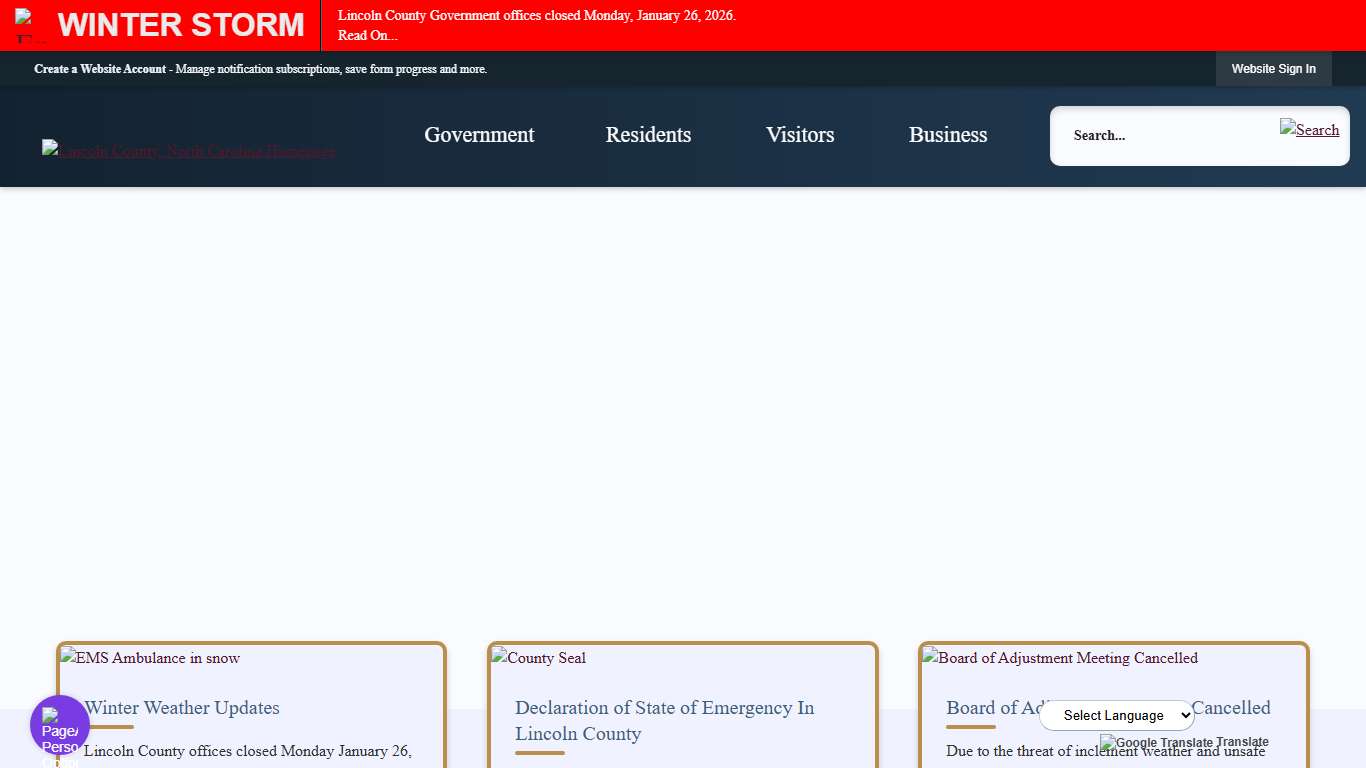Click the purple Page/Personalization widget
The width and height of the screenshot is (1366, 768).
59,723
